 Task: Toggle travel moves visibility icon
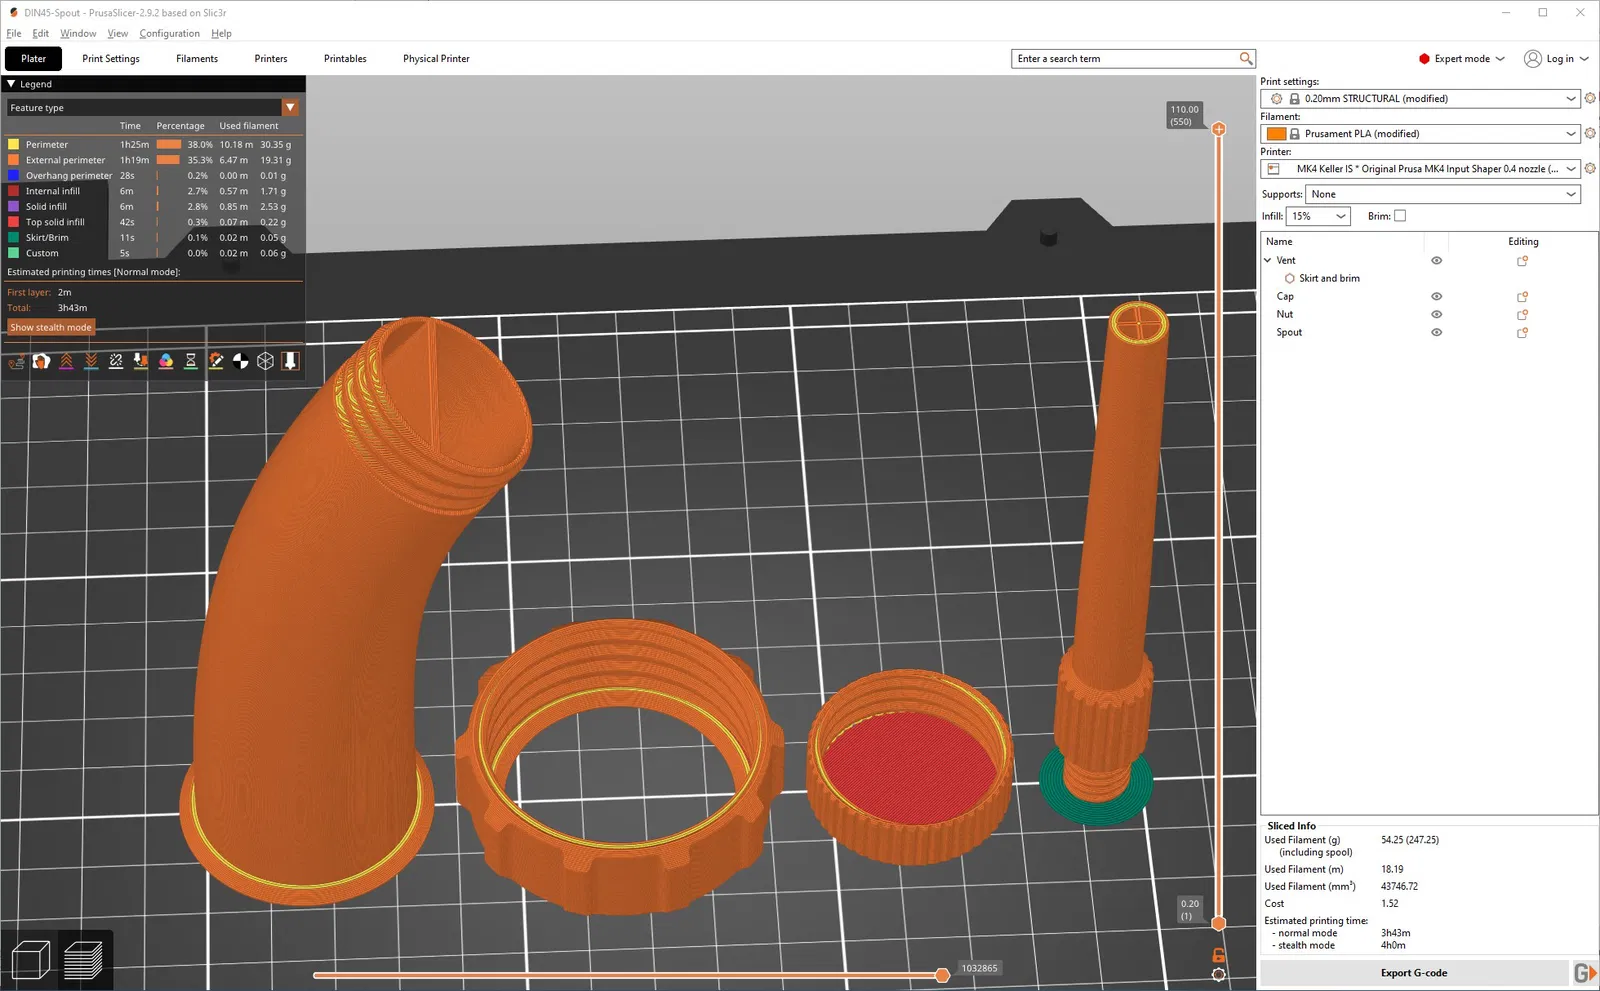click(x=16, y=361)
